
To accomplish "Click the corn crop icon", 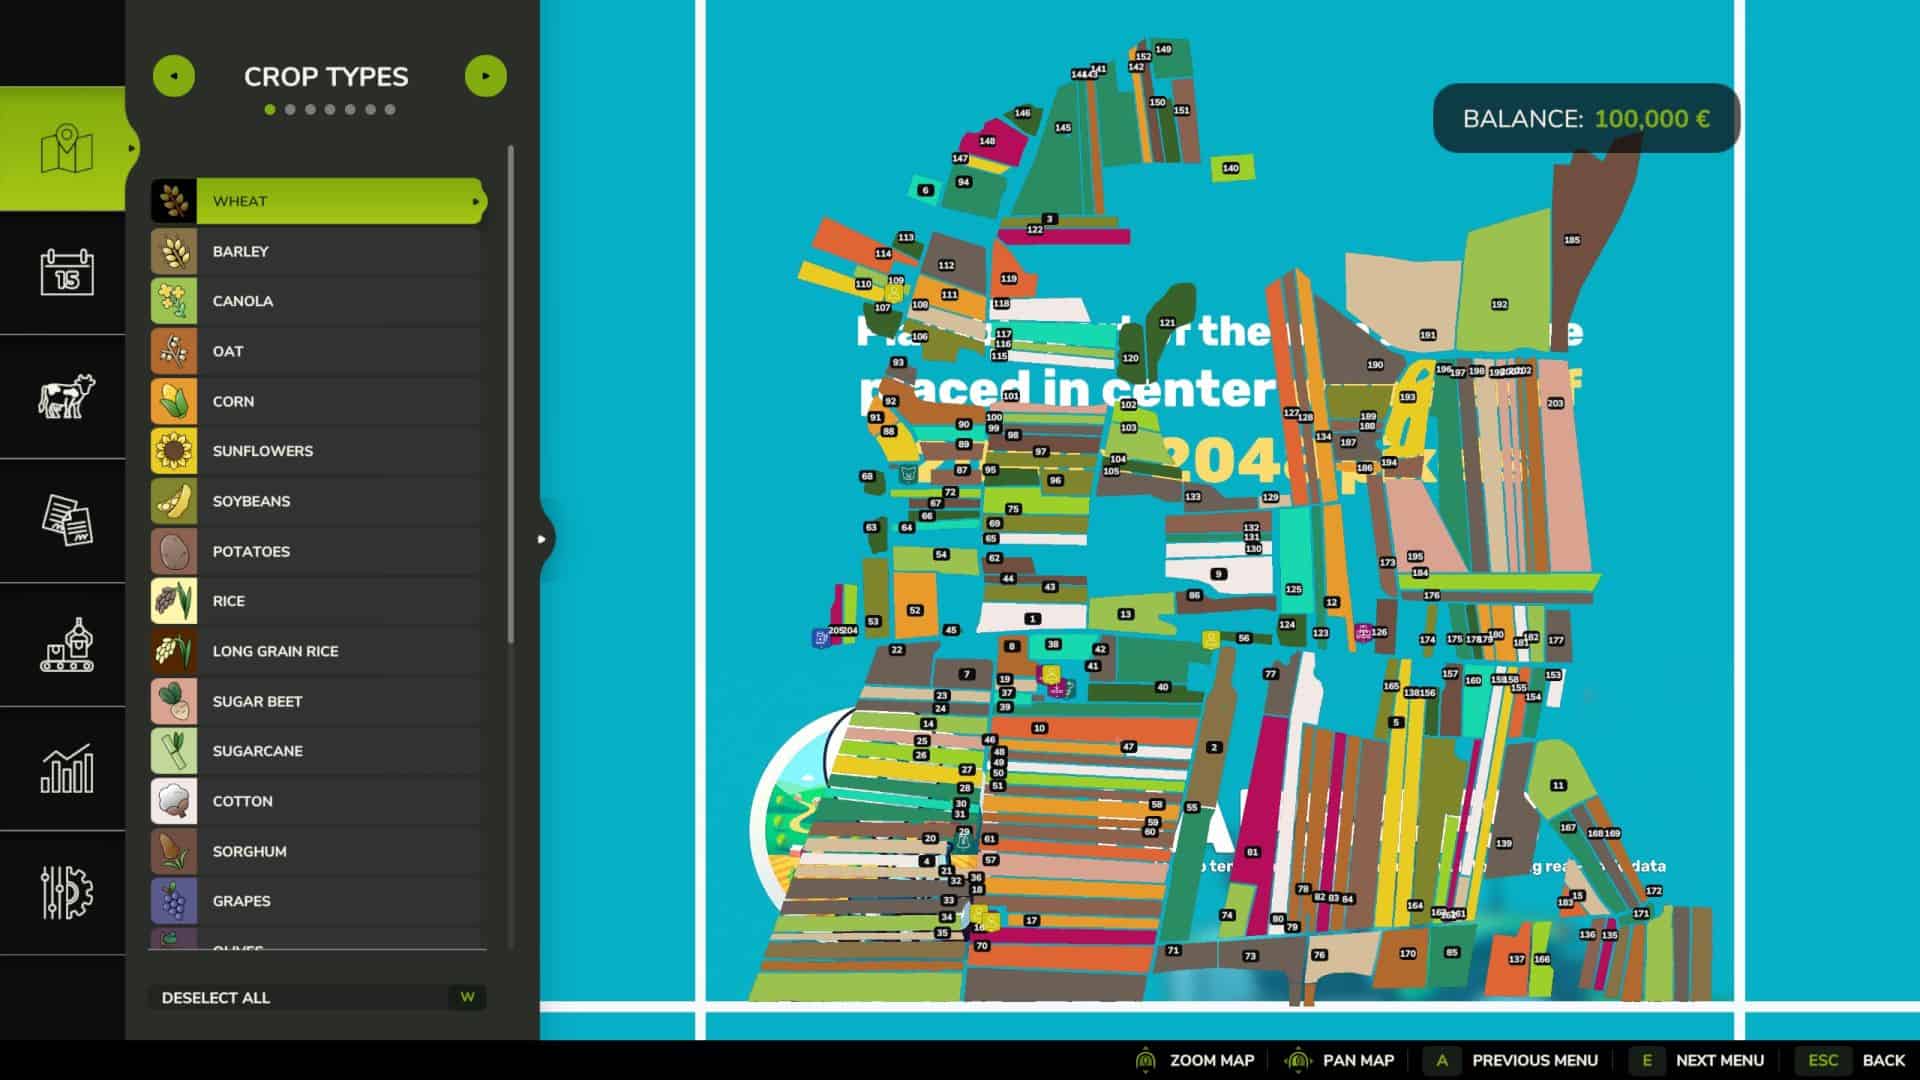I will pyautogui.click(x=174, y=401).
